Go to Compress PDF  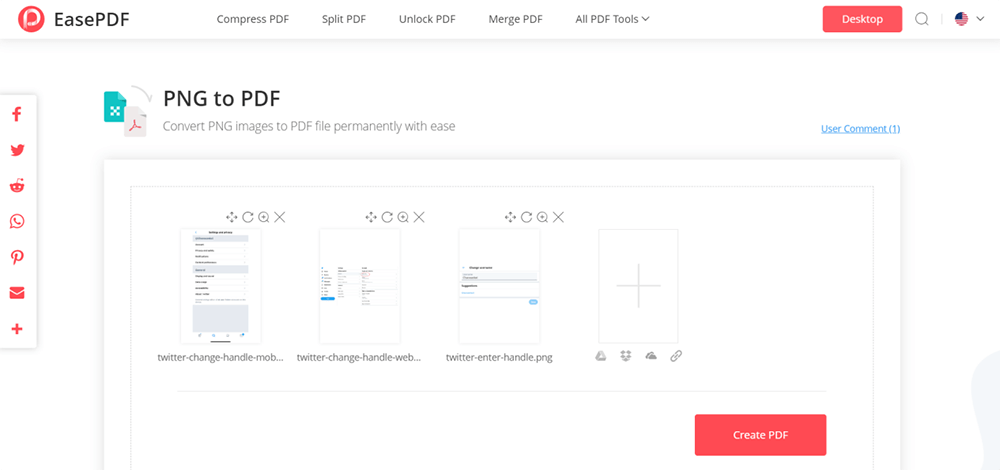(x=251, y=19)
